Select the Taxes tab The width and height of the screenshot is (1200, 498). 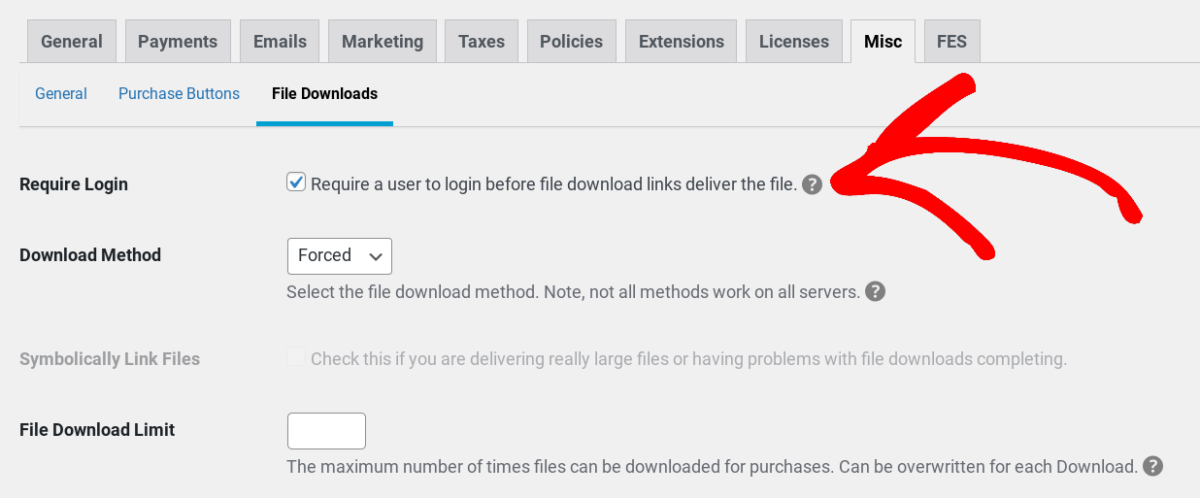[x=481, y=42]
